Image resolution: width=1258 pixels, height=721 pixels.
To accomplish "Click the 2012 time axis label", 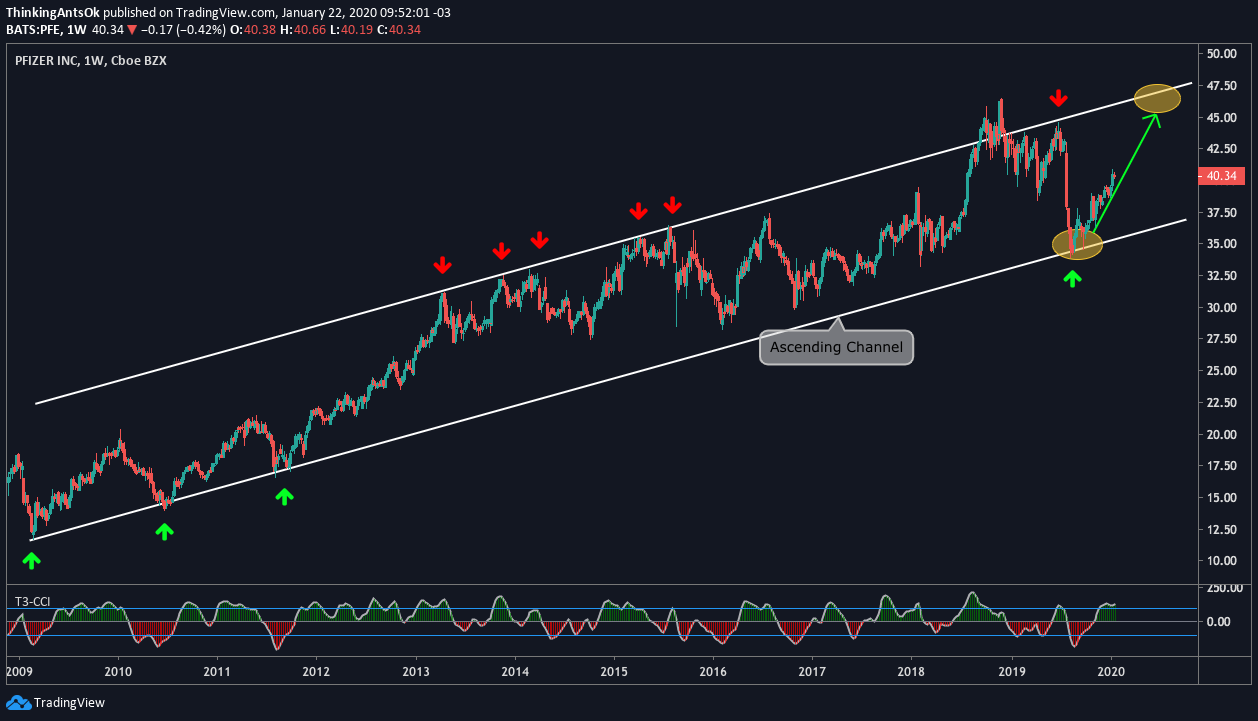I will (x=317, y=671).
